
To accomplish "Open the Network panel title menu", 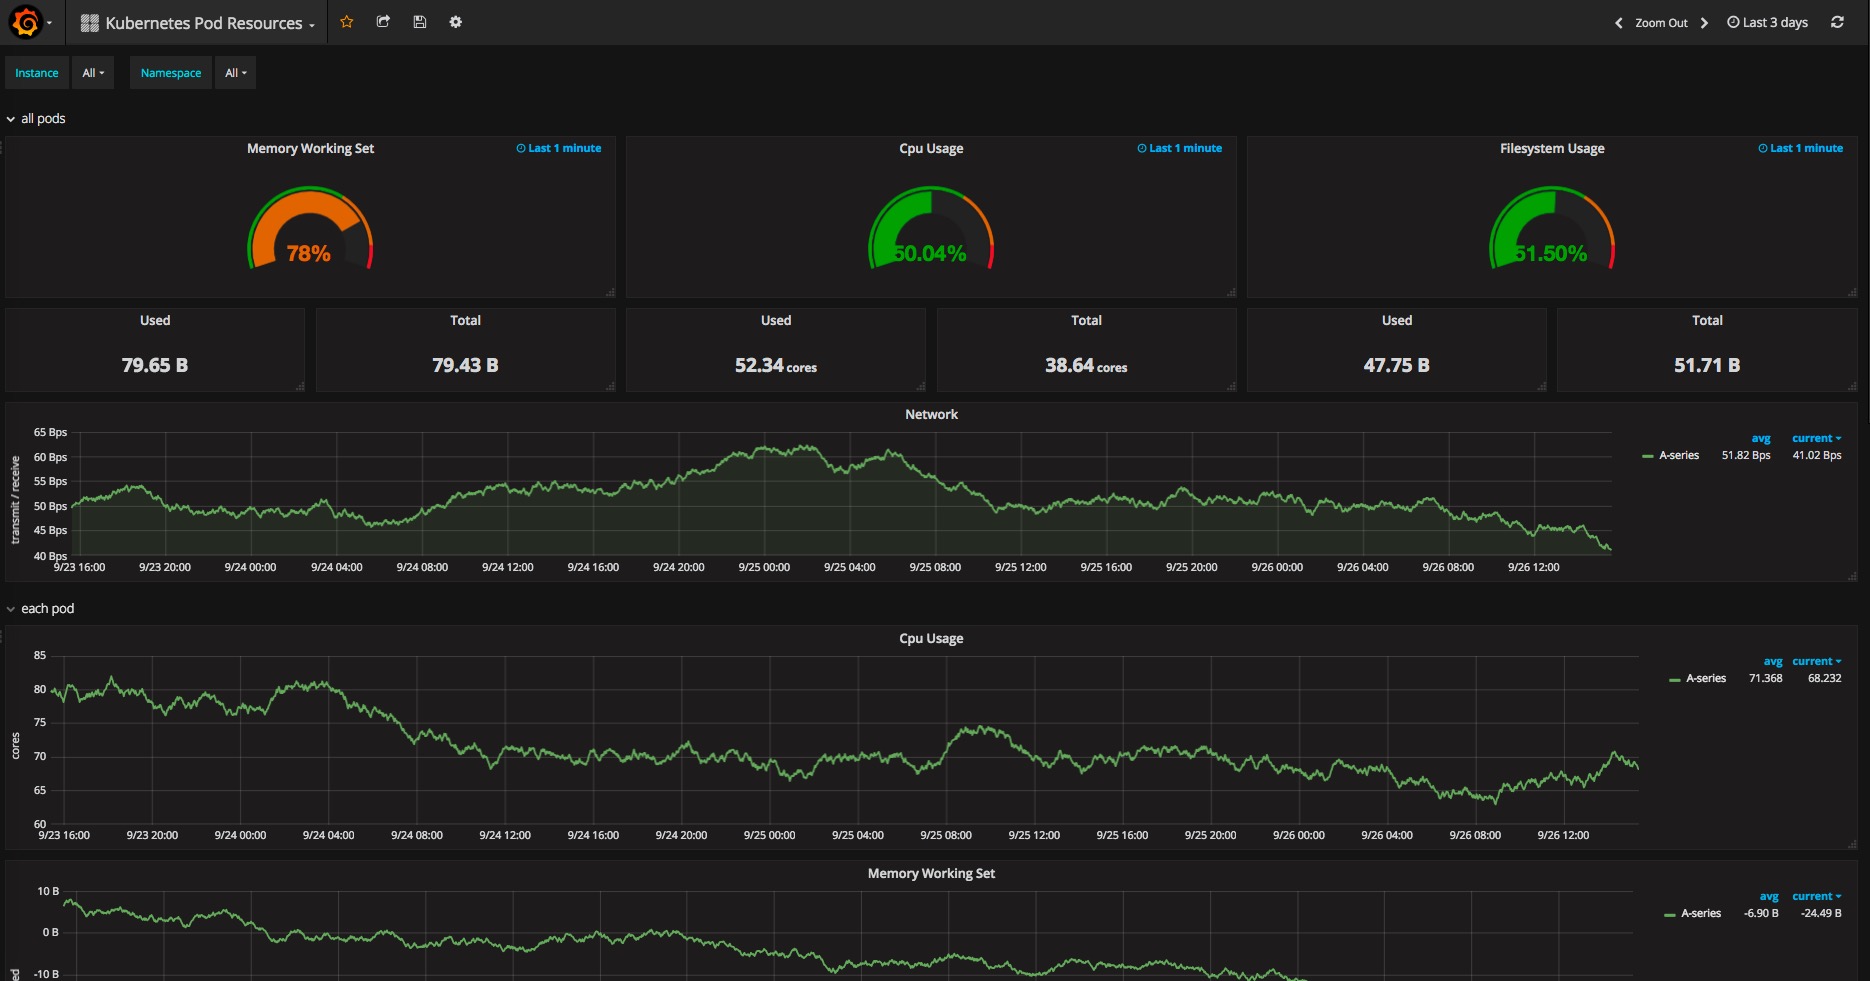I will pyautogui.click(x=931, y=414).
